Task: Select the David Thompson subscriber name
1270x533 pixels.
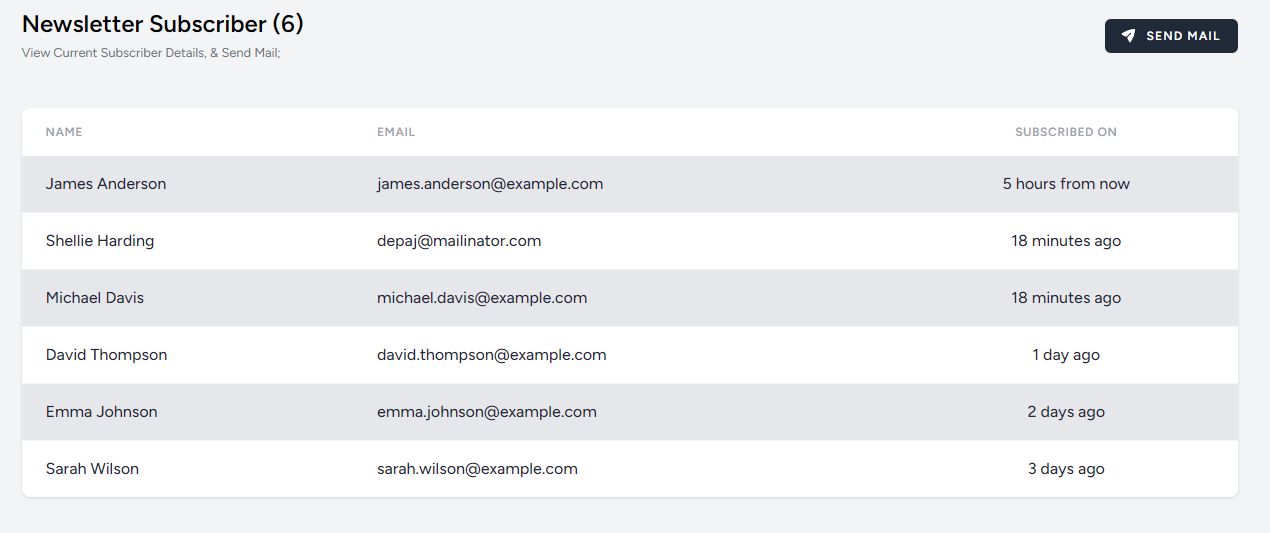Action: pyautogui.click(x=107, y=355)
